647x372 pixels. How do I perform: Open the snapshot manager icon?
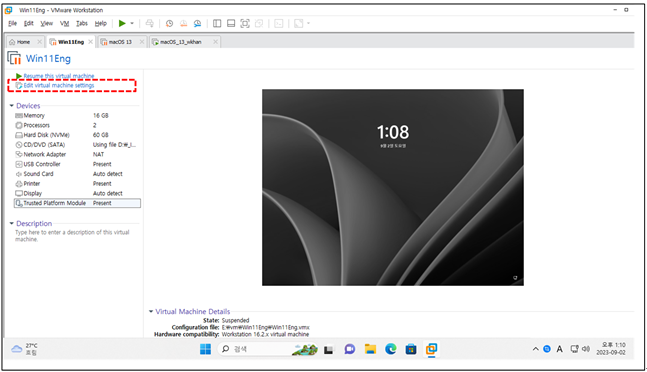[197, 24]
